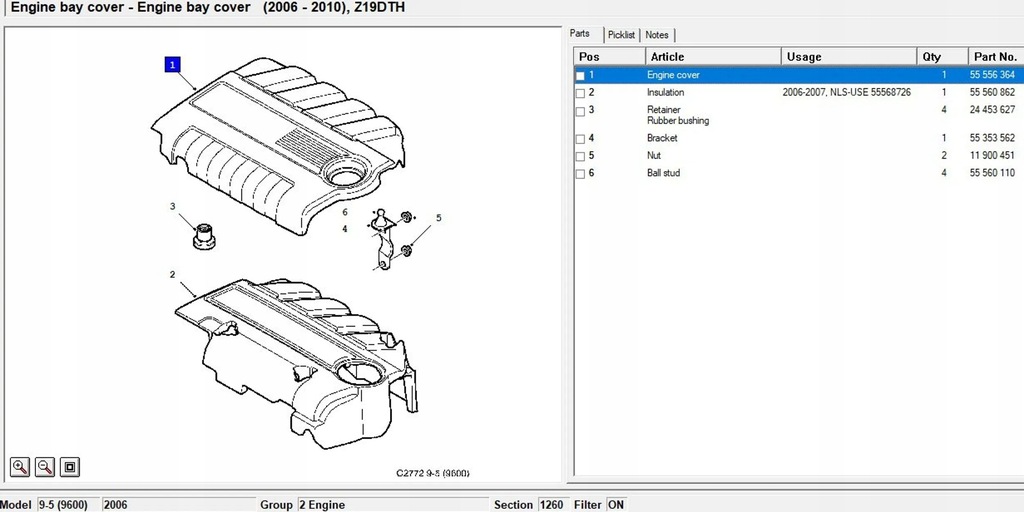Tick the checkbox for position 6 Ball stud

click(x=580, y=174)
